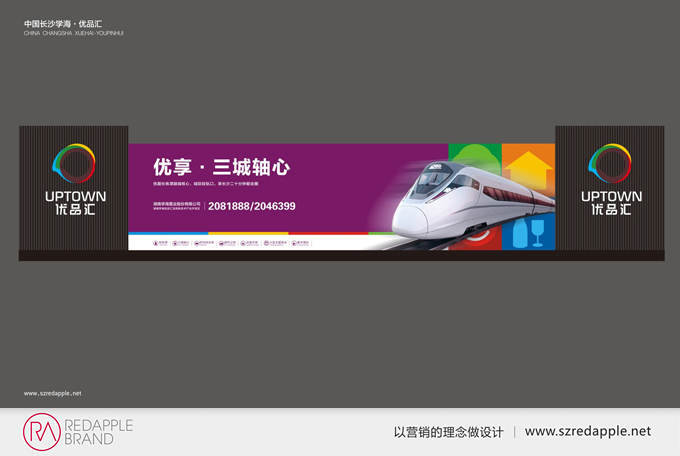The image size is (680, 456).
Task: Click the REDAPPLE BRAND circular RA logo
Action: 42,432
